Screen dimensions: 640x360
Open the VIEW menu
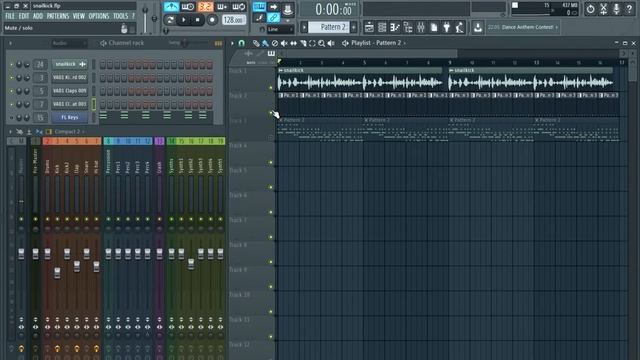79,16
